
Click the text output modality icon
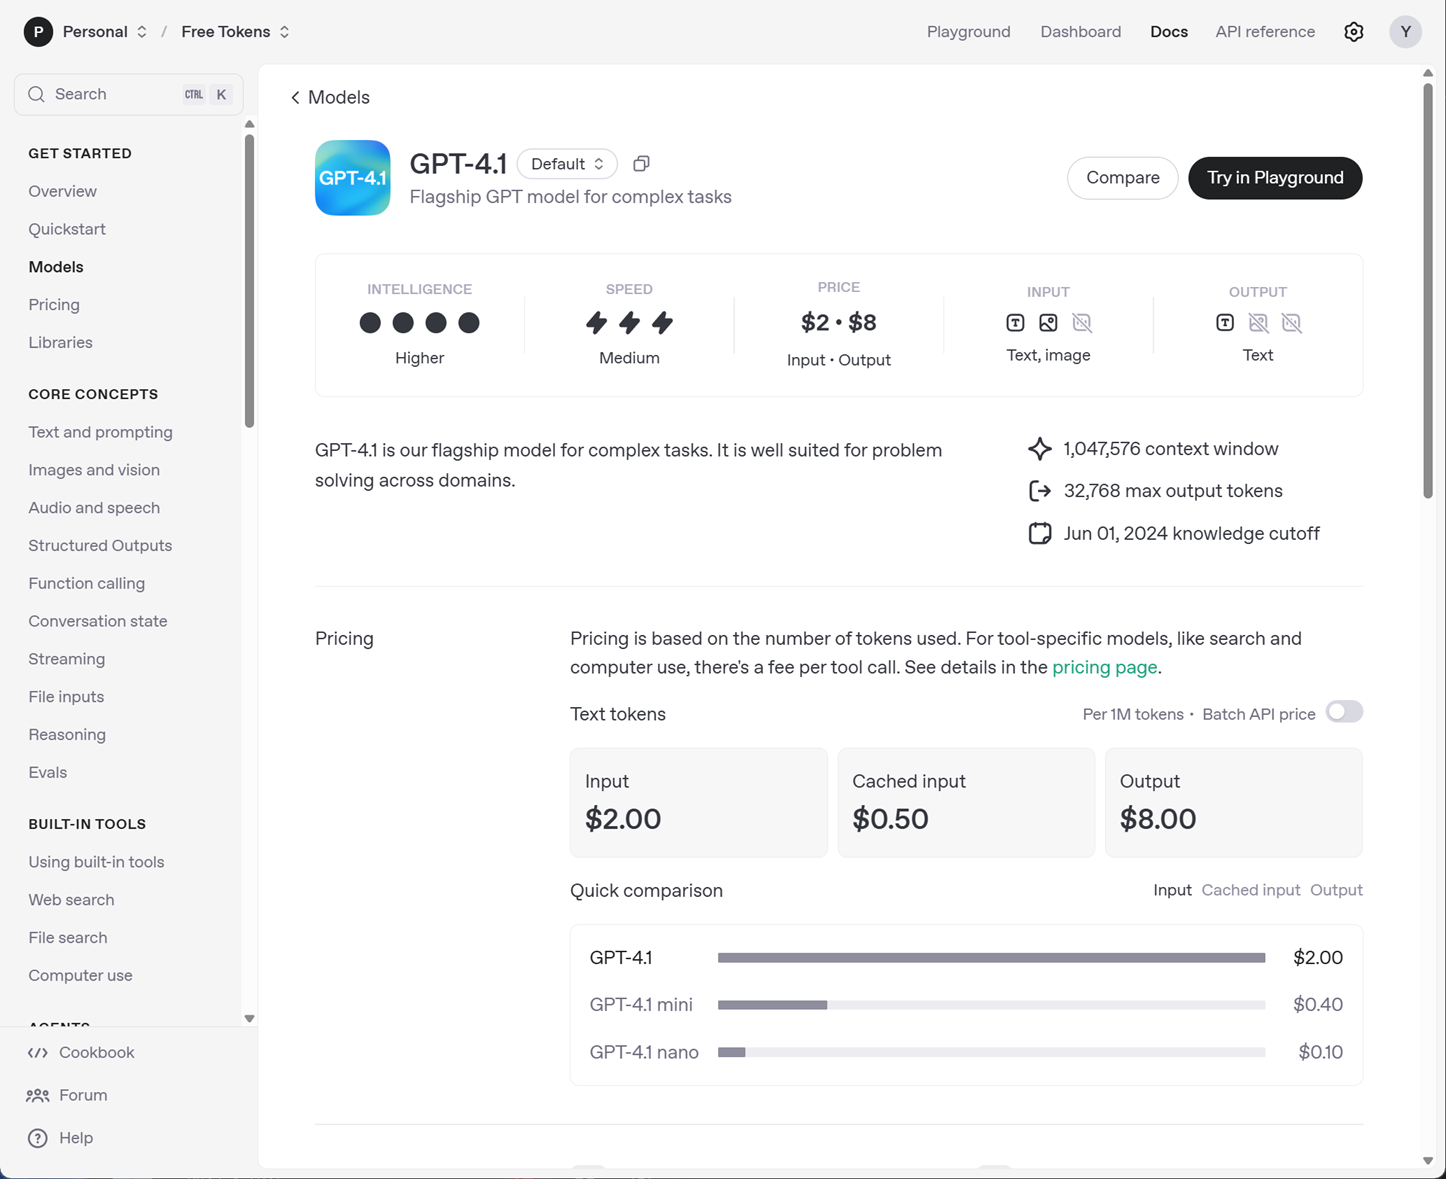1225,322
